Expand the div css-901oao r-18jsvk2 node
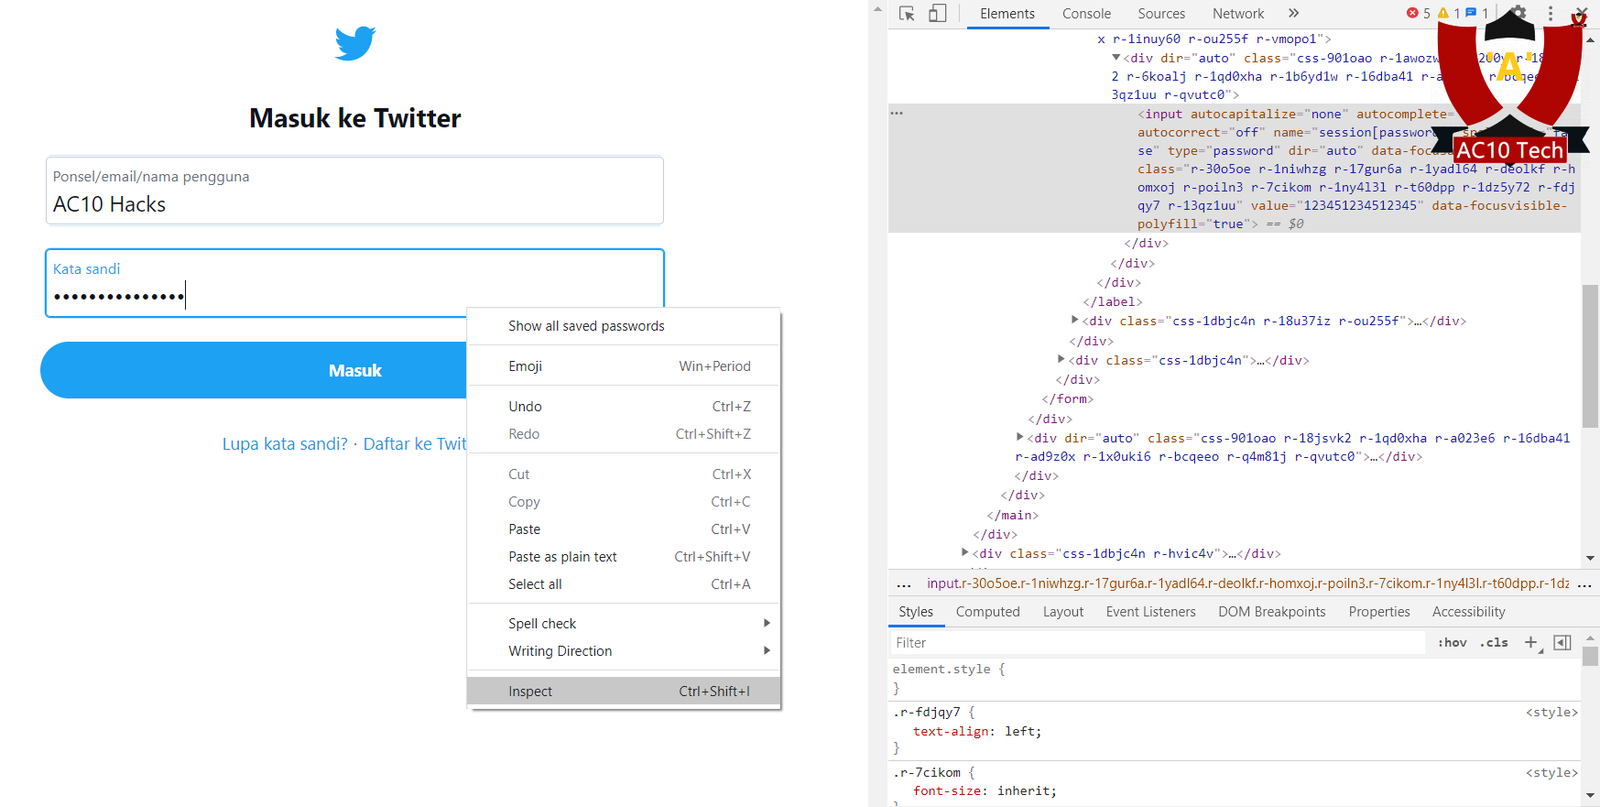This screenshot has height=807, width=1600. pos(1020,438)
